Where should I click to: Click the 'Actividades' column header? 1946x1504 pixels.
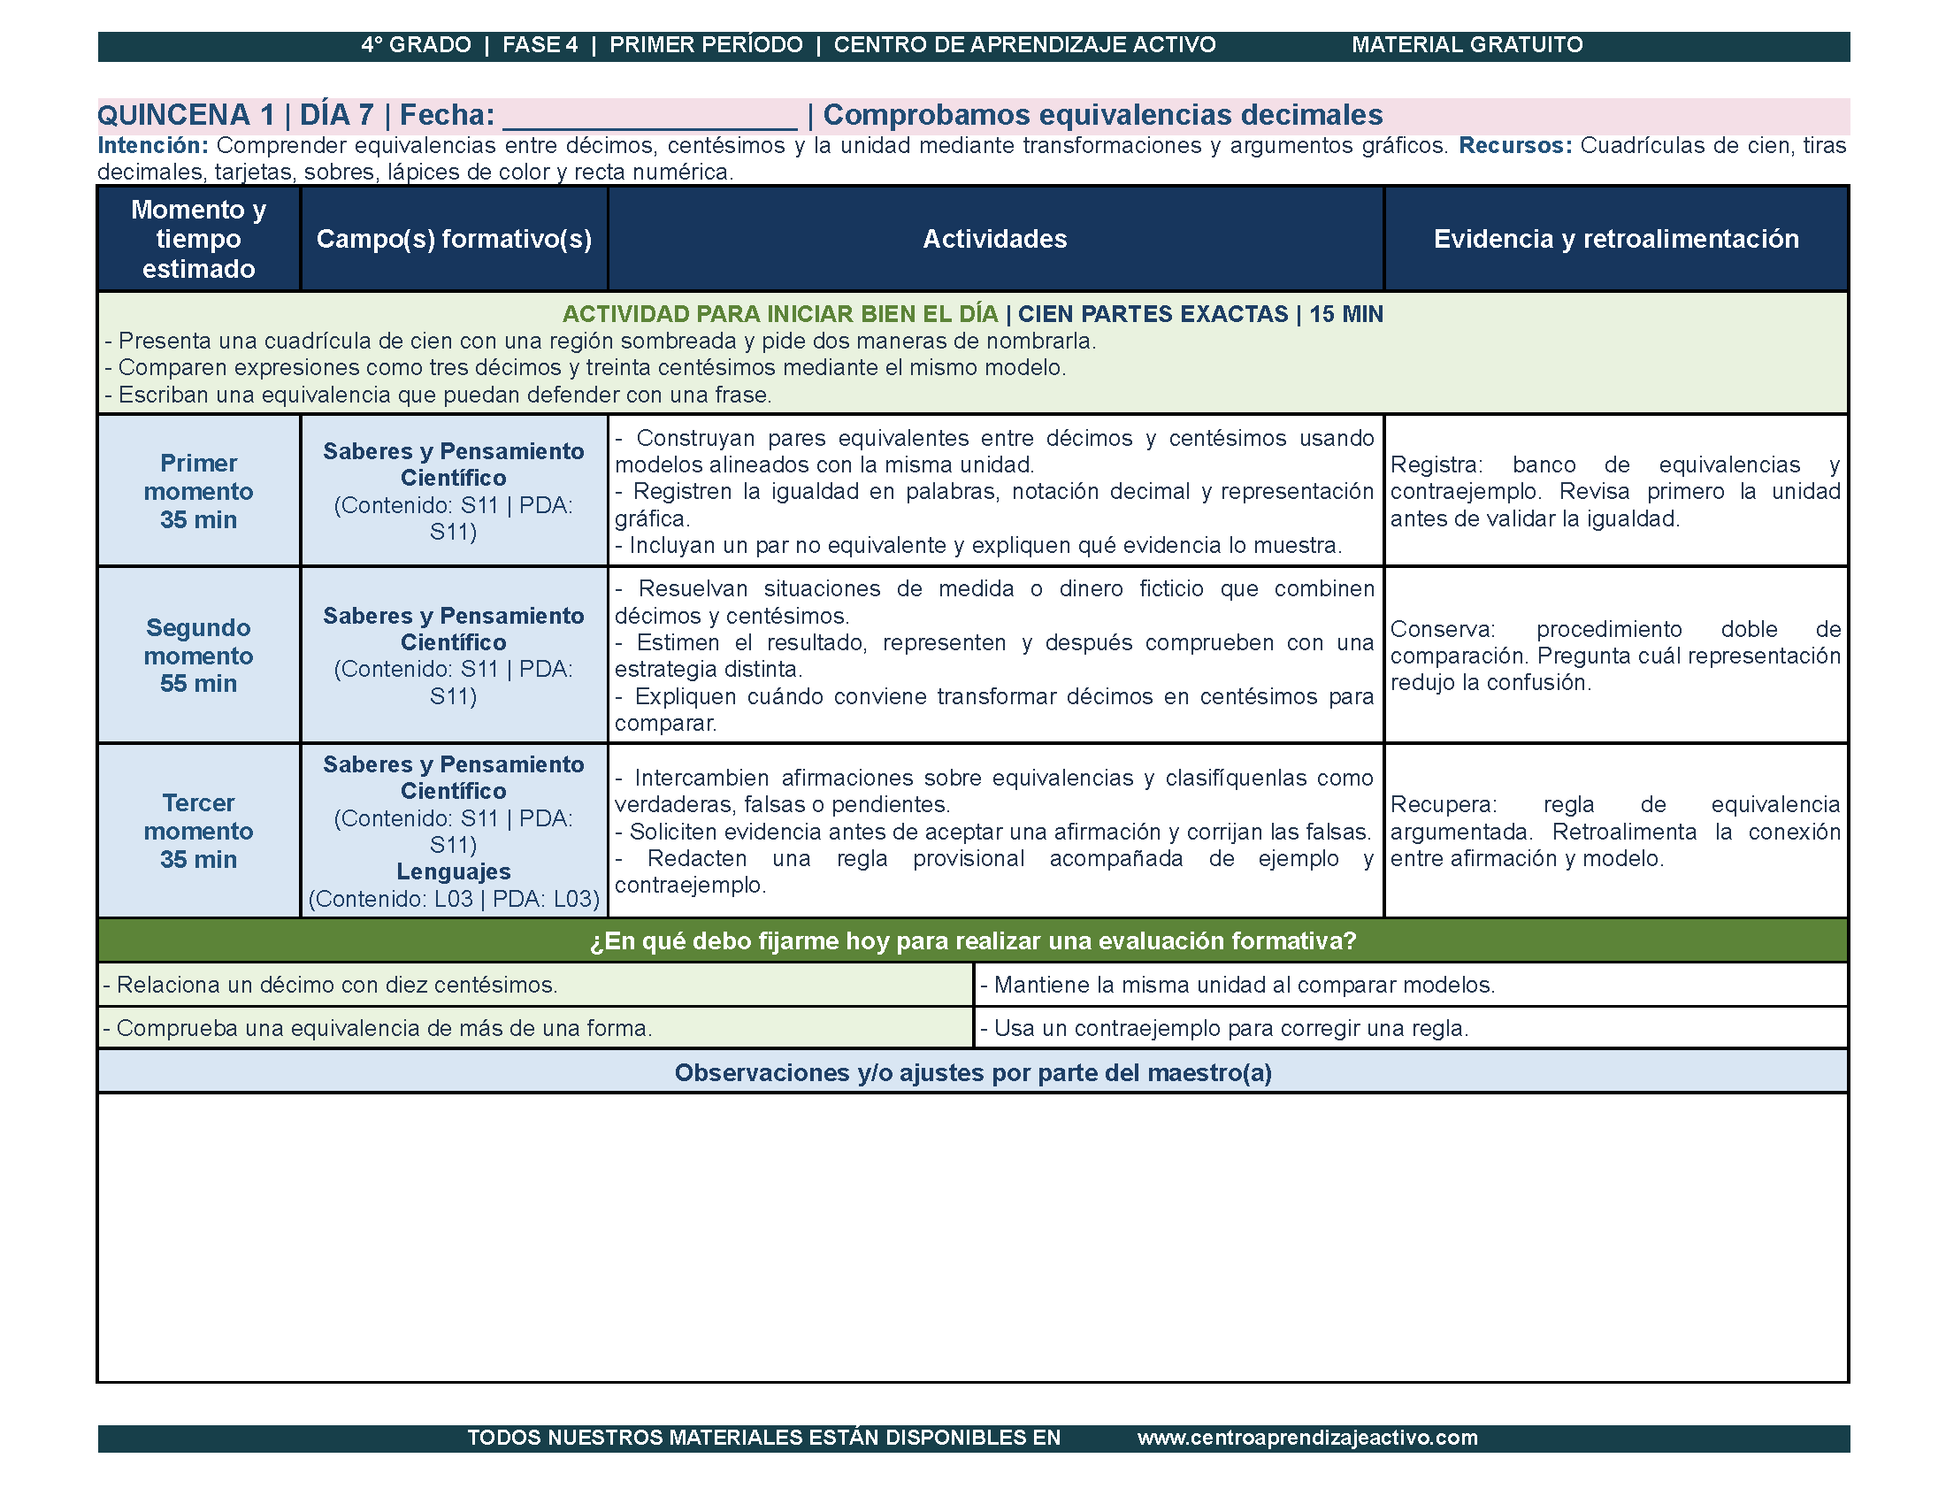click(995, 239)
